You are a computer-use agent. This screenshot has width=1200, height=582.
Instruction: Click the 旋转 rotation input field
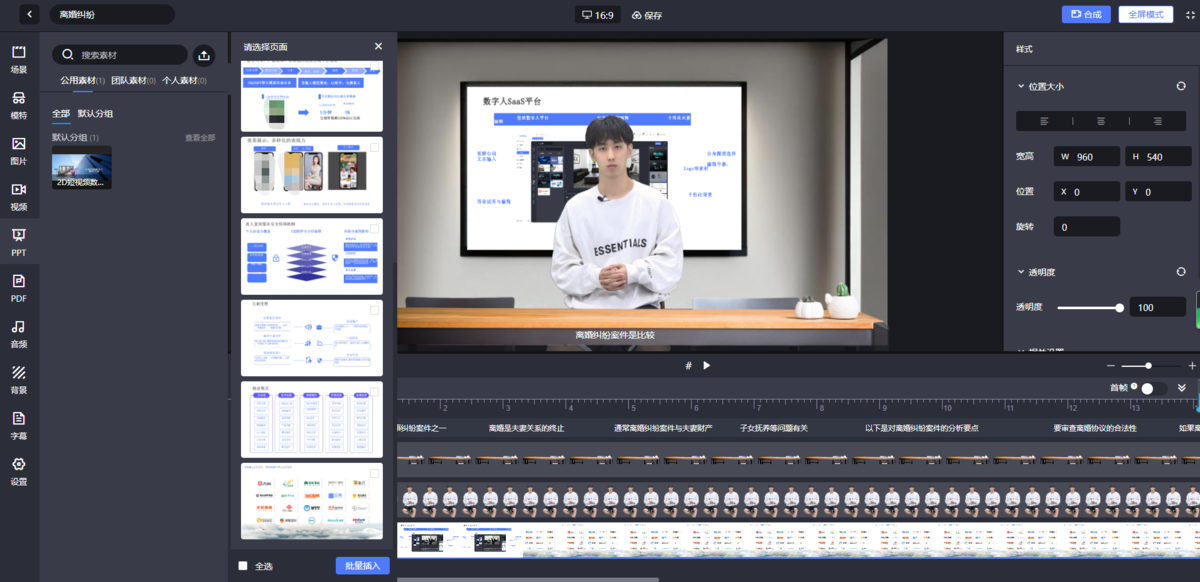[1086, 227]
